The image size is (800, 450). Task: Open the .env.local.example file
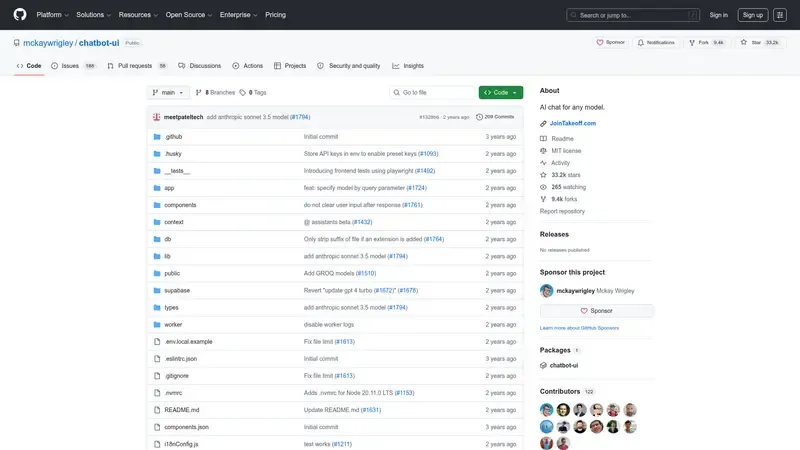188,342
